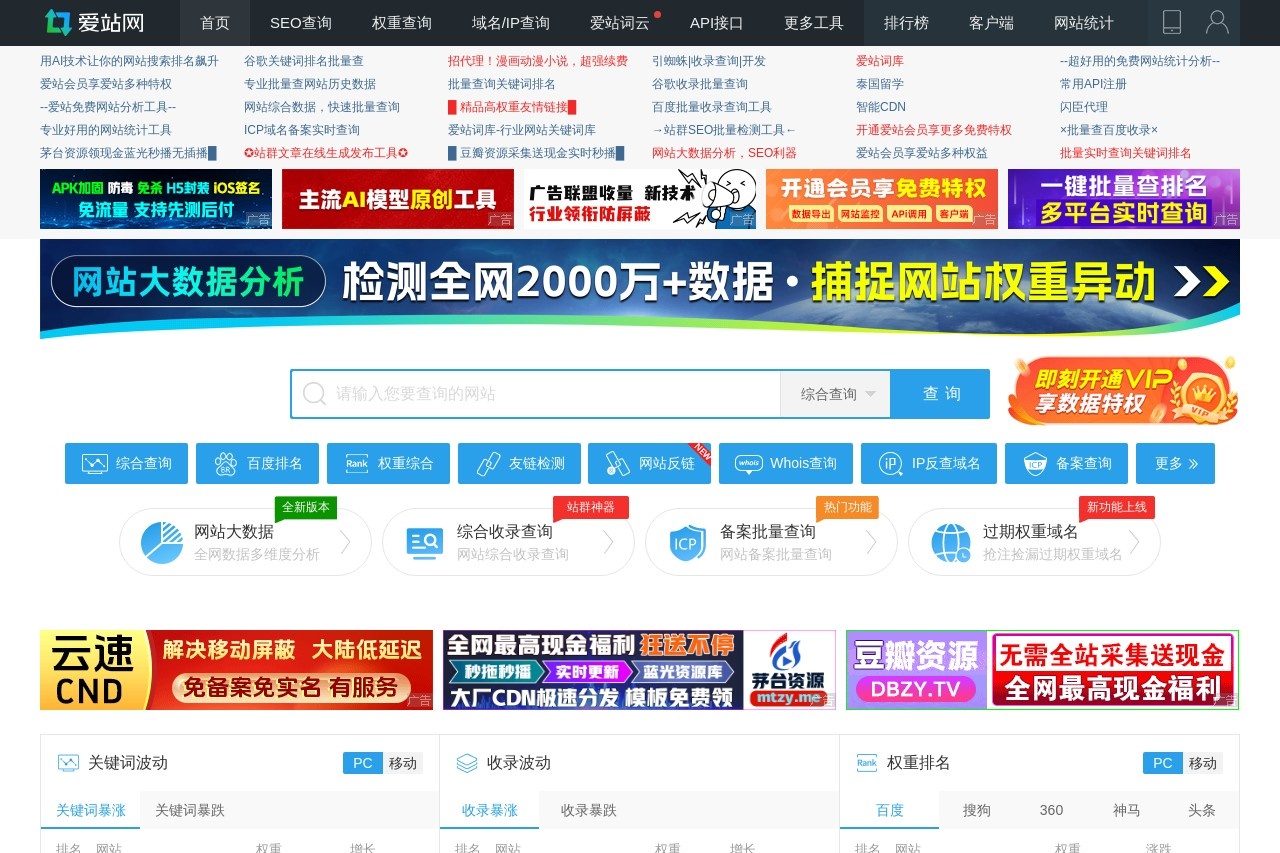This screenshot has height=853, width=1280.
Task: Switch 权重排名 panel to 移动
Action: coord(1203,763)
